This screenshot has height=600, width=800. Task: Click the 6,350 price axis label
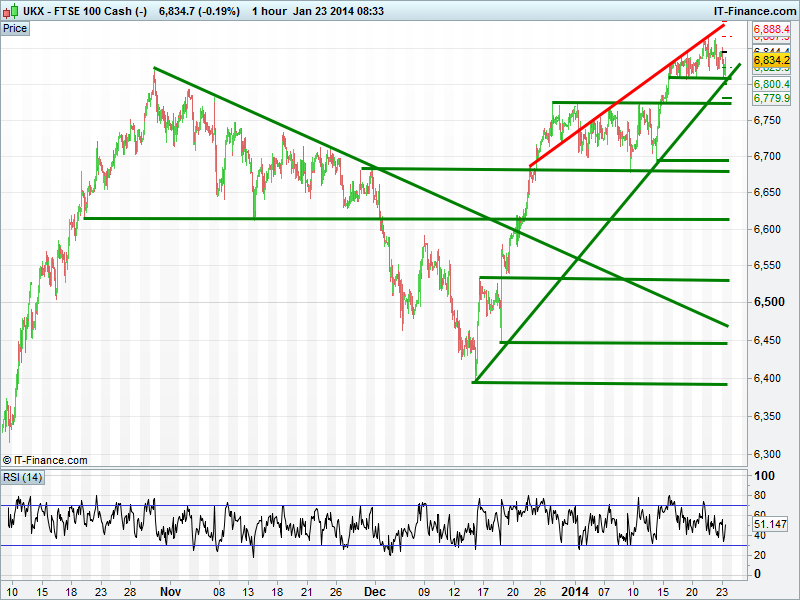767,416
